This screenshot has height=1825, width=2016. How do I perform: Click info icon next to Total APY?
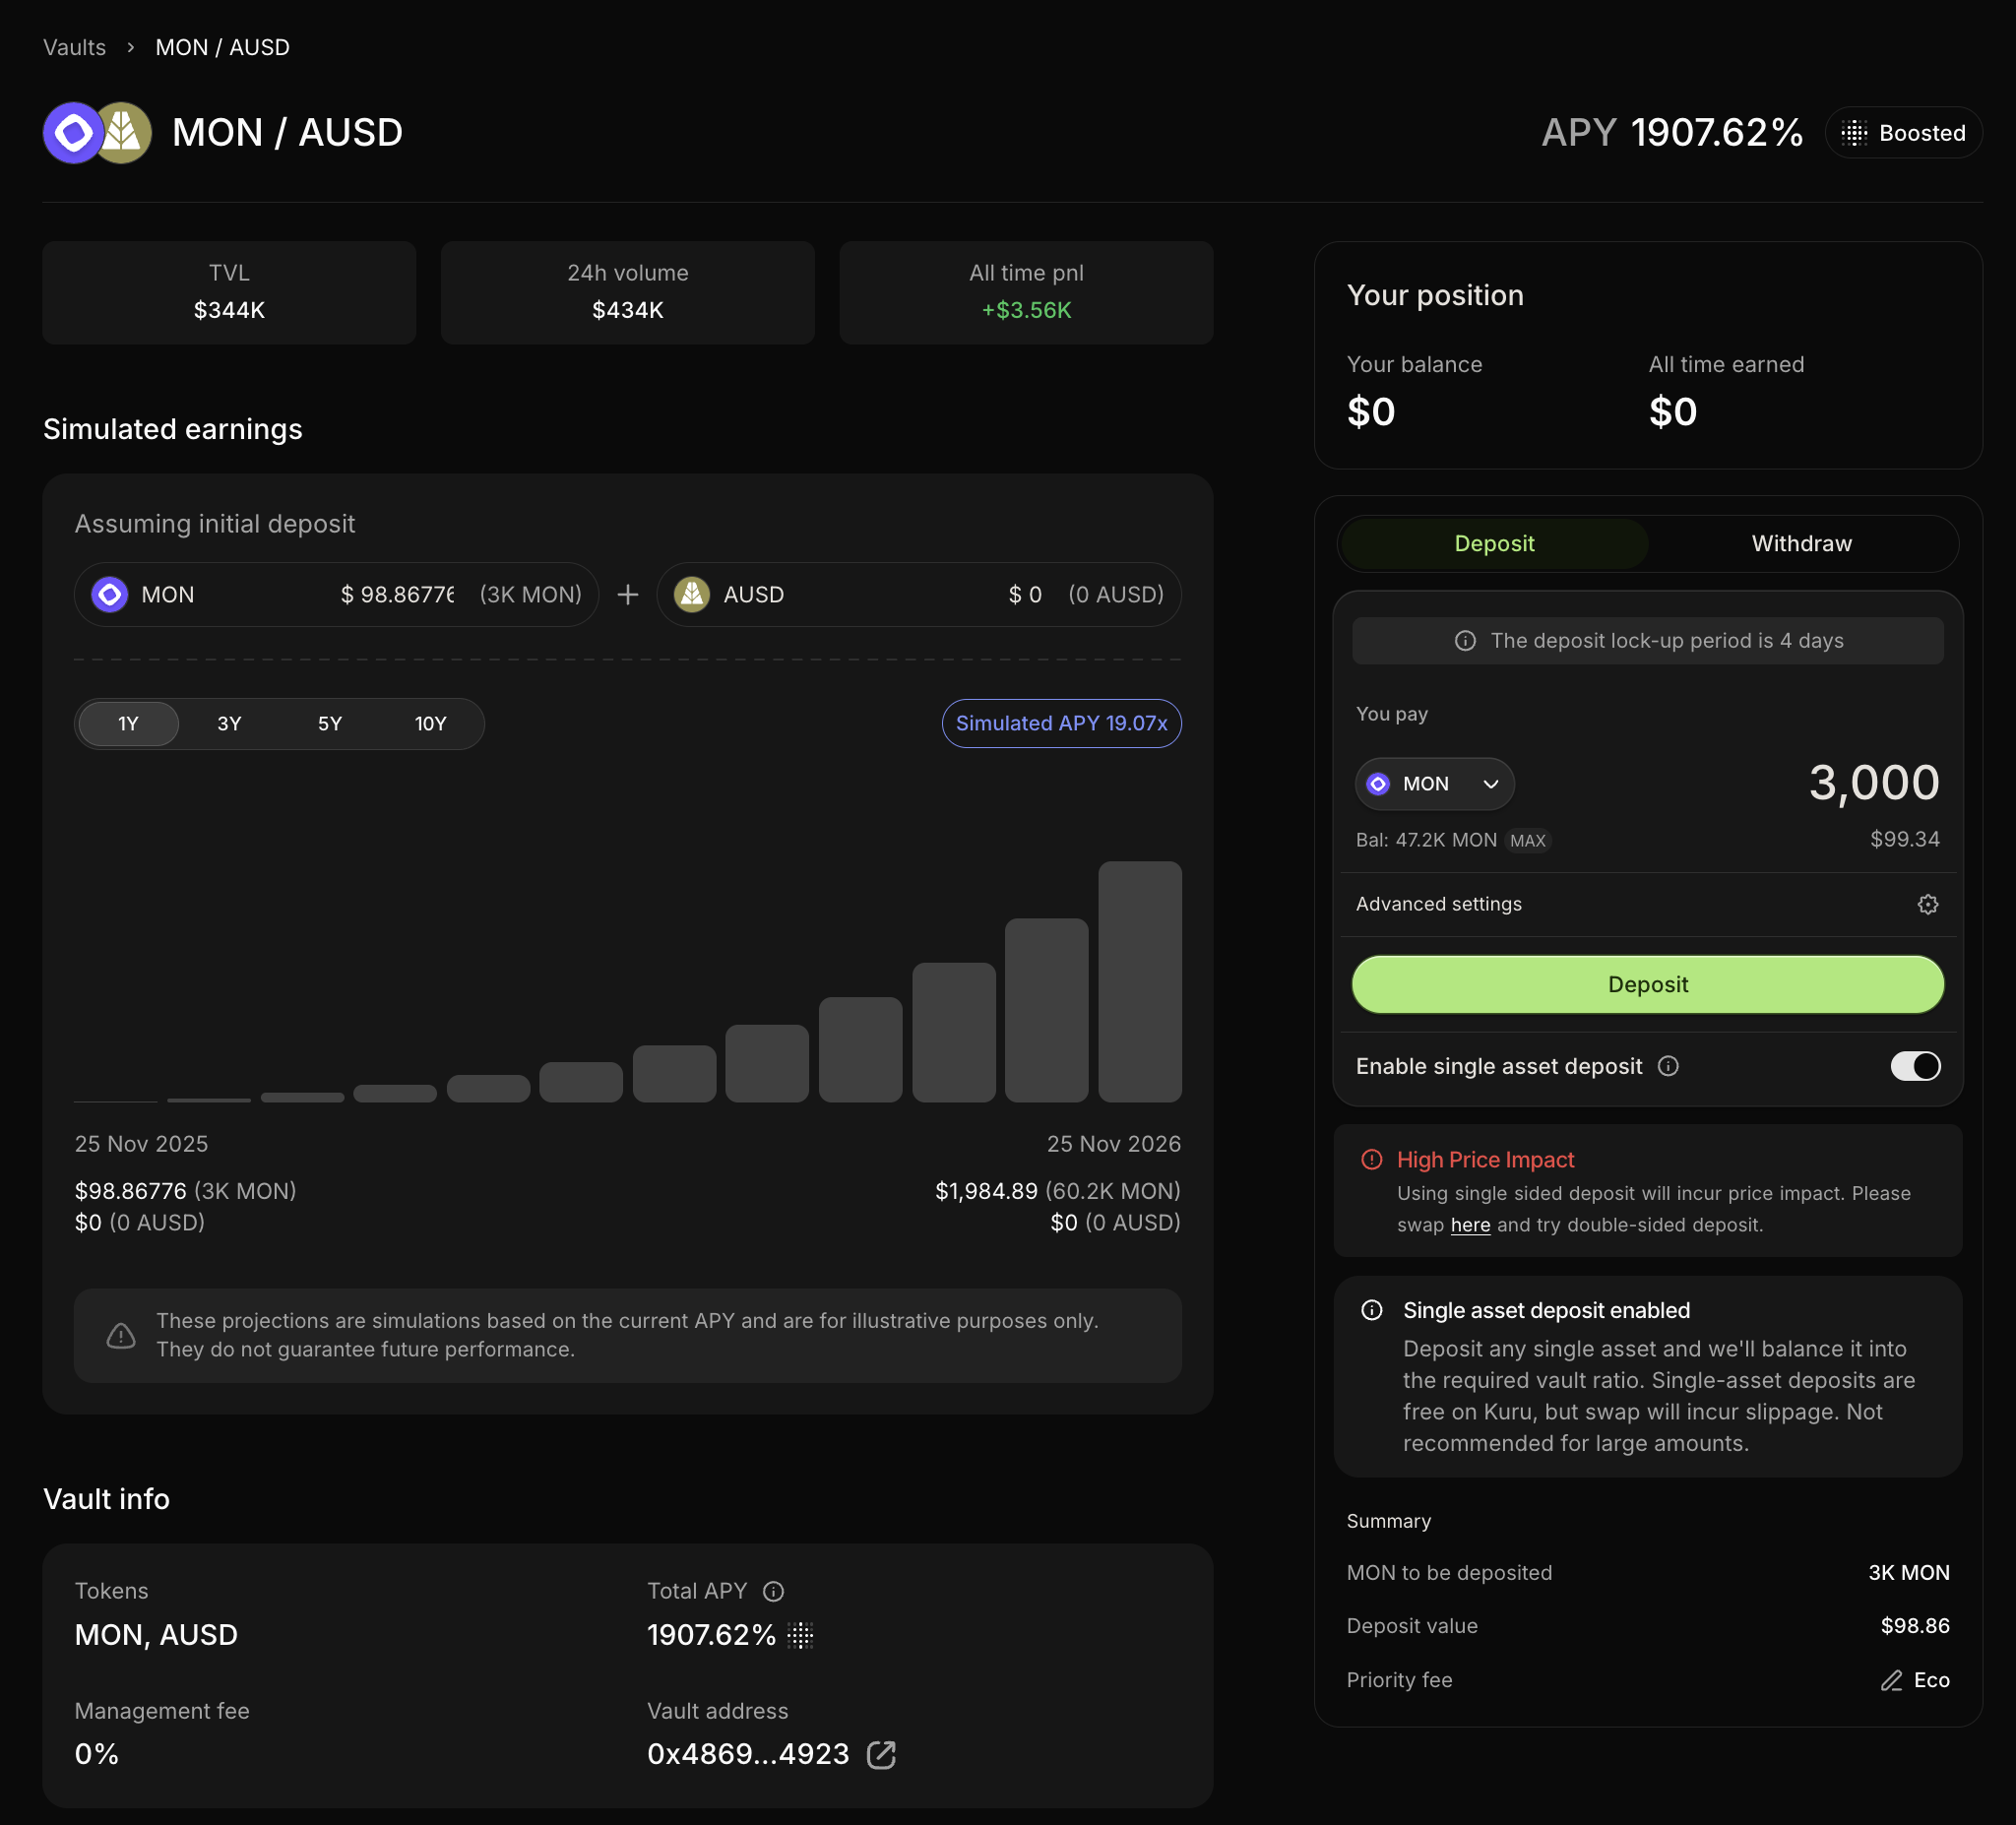click(x=773, y=1591)
